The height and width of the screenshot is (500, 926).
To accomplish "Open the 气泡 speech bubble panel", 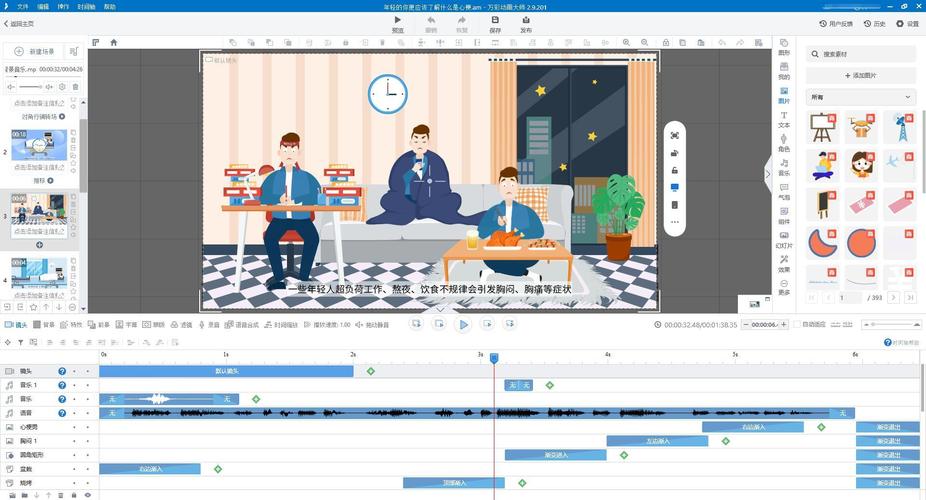I will click(x=784, y=191).
